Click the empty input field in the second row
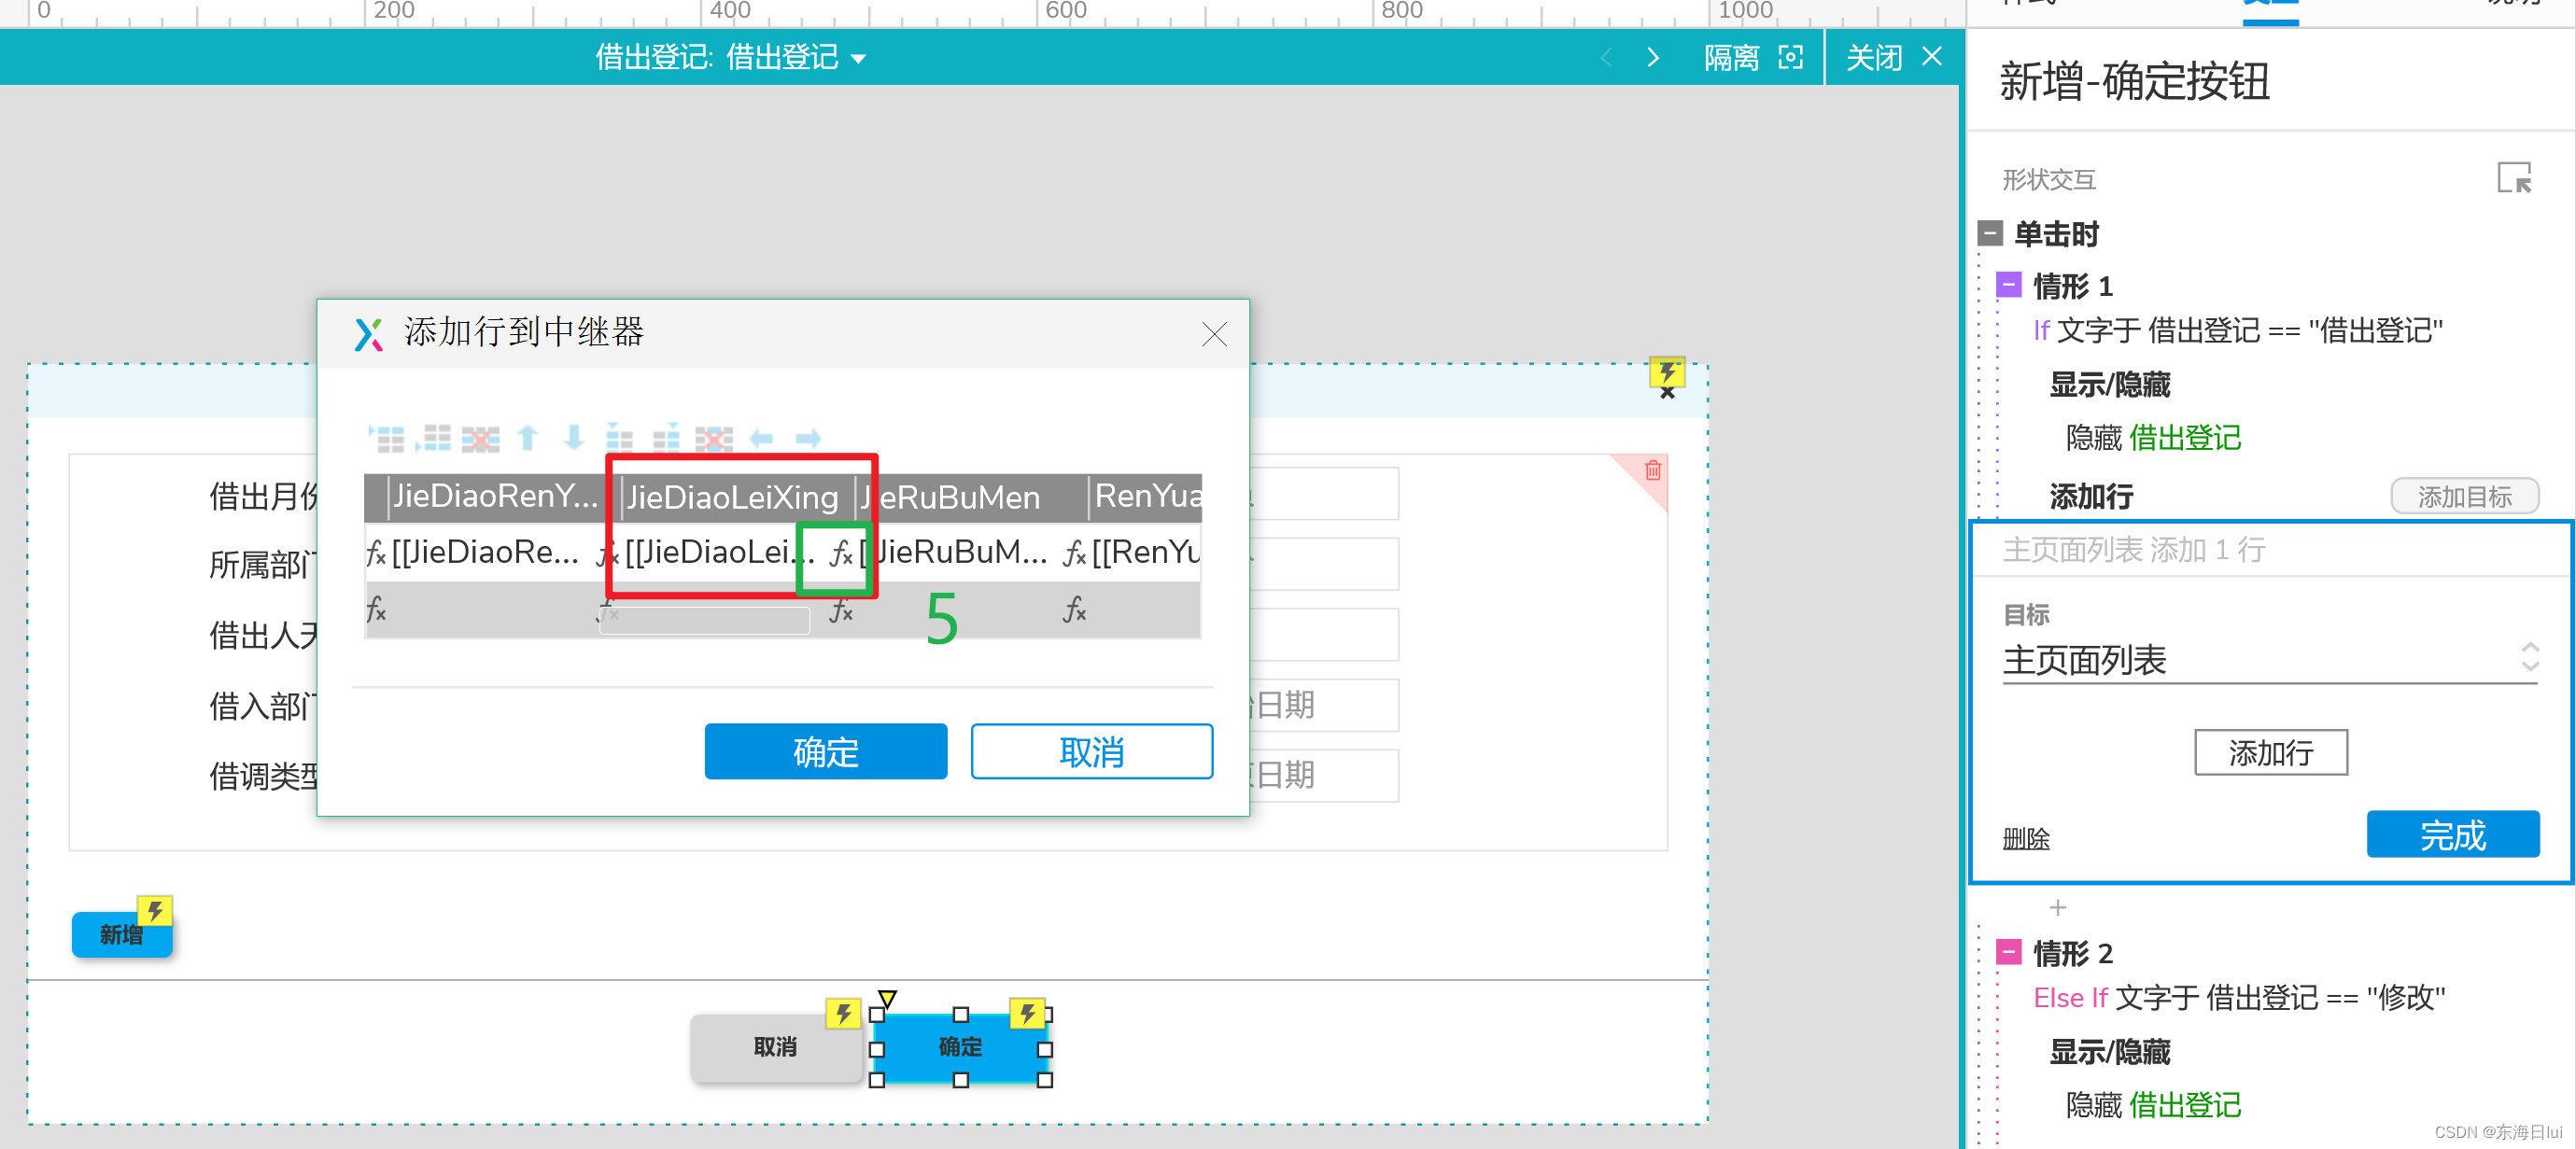The width and height of the screenshot is (2576, 1149). [705, 619]
